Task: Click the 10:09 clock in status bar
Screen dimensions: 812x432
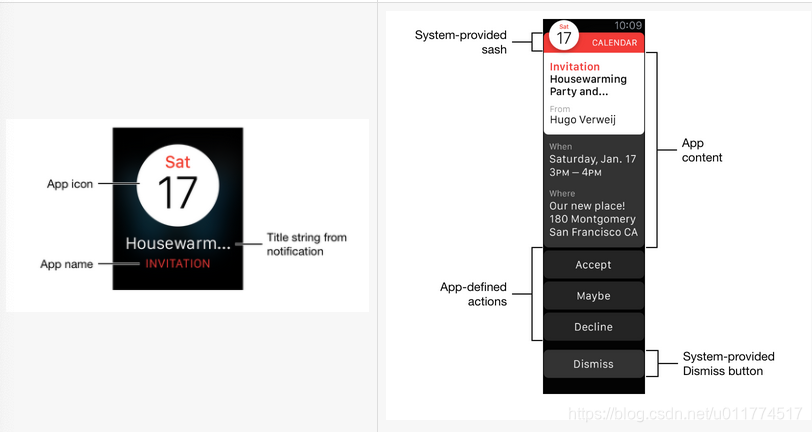Action: tap(628, 25)
